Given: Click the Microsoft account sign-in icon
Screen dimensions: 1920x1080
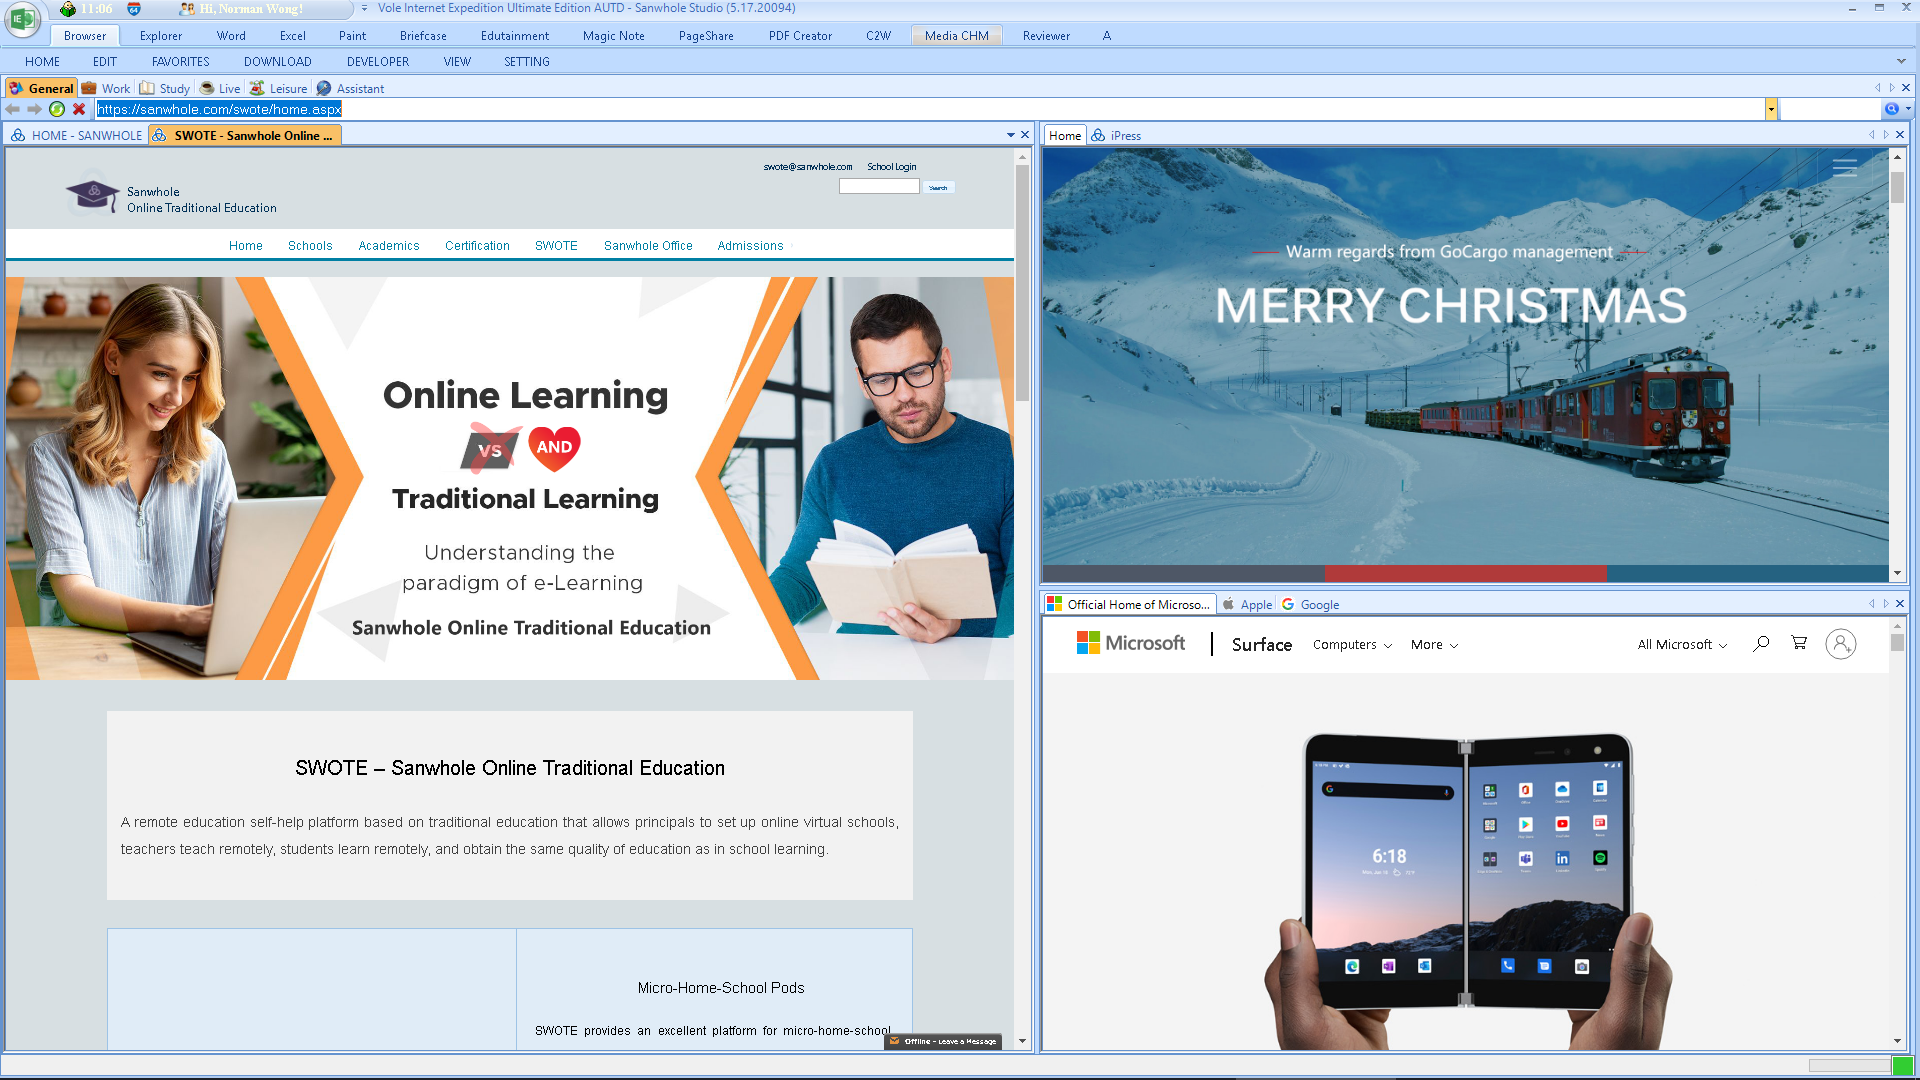Looking at the screenshot, I should [x=1840, y=644].
